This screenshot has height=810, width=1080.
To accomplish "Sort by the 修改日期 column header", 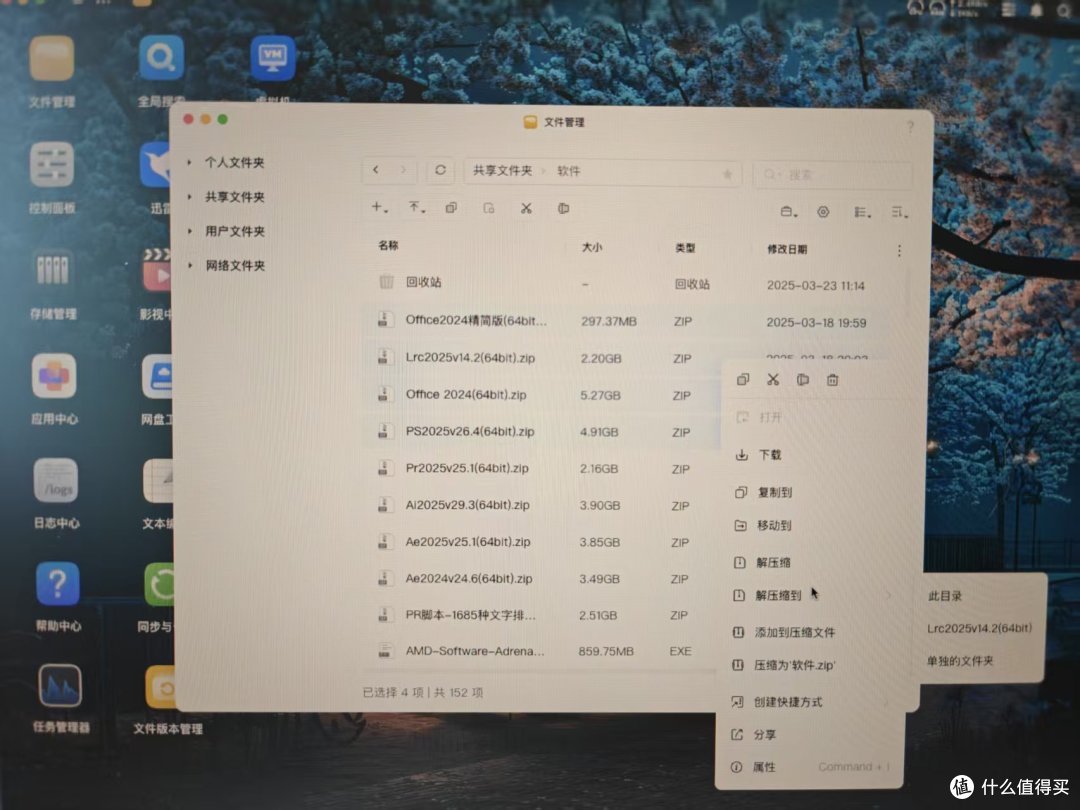I will click(787, 249).
